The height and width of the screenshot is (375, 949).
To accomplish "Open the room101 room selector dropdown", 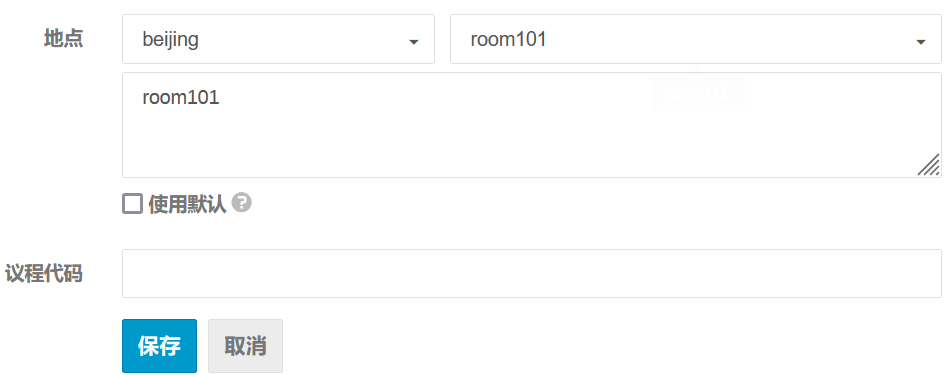I will (695, 39).
